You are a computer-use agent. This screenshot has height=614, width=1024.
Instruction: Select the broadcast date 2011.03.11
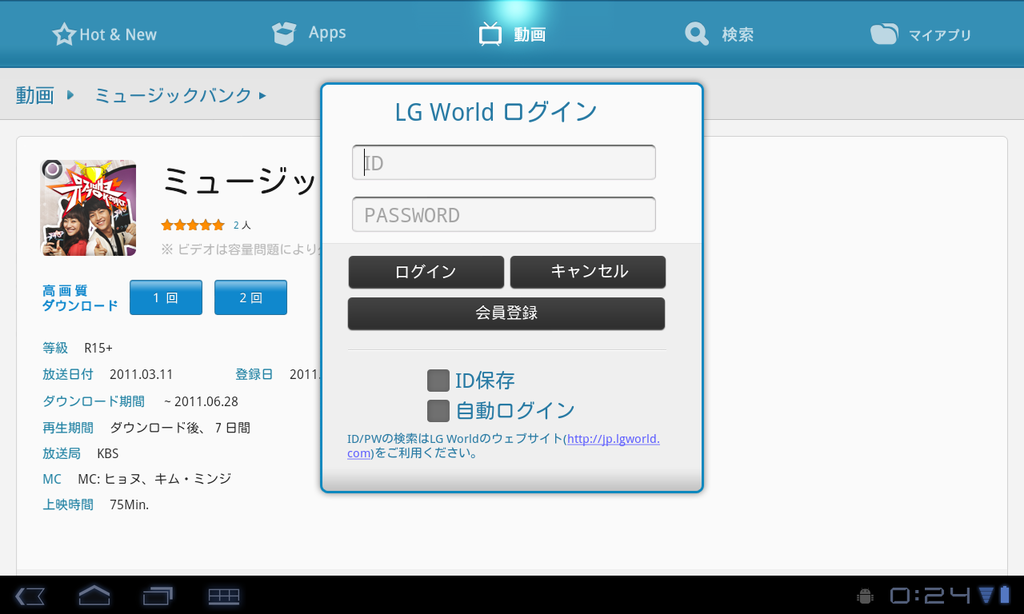(141, 375)
